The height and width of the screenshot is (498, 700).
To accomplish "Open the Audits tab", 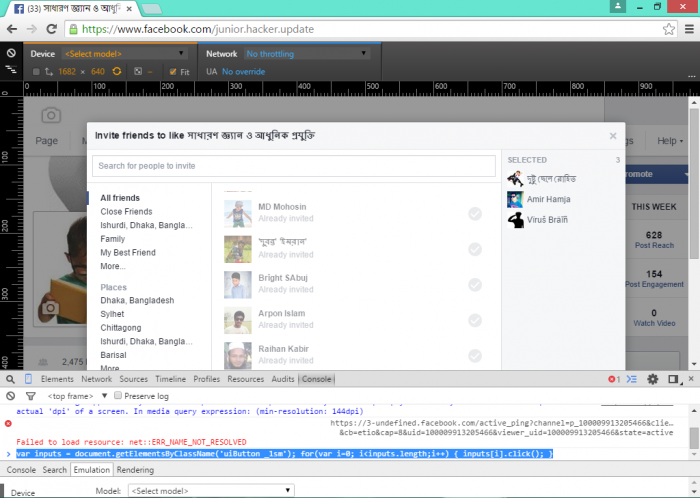I will [283, 379].
